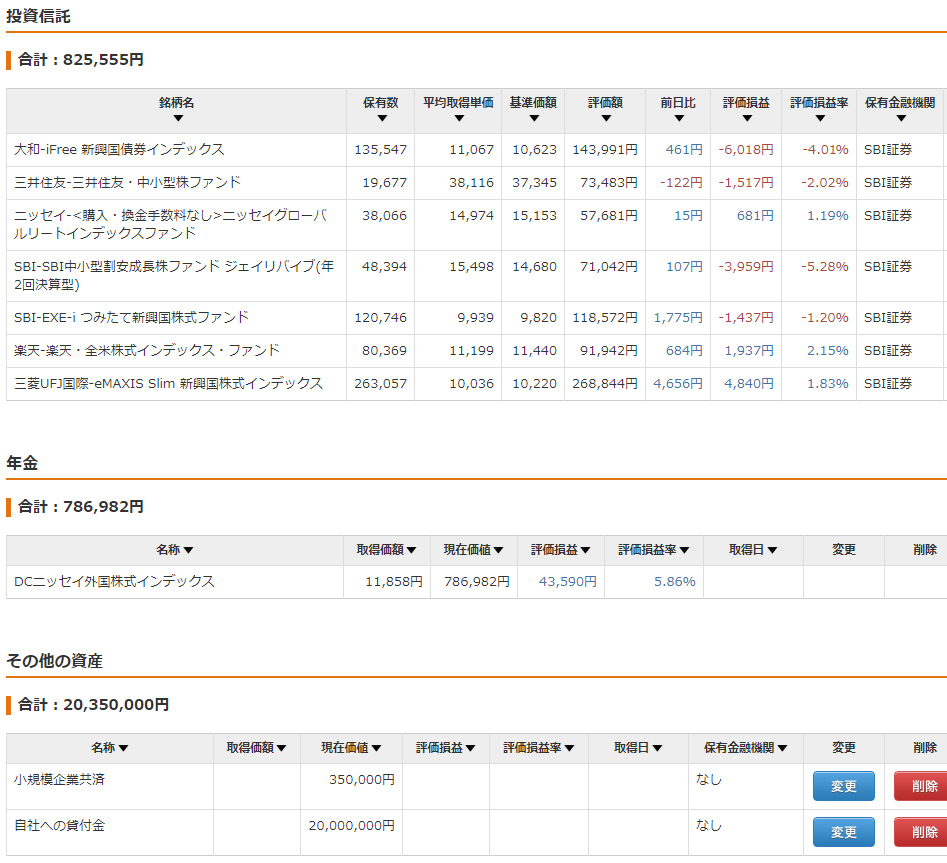Click the 年金 section heading
Screen dimensions: 947x863
22,463
